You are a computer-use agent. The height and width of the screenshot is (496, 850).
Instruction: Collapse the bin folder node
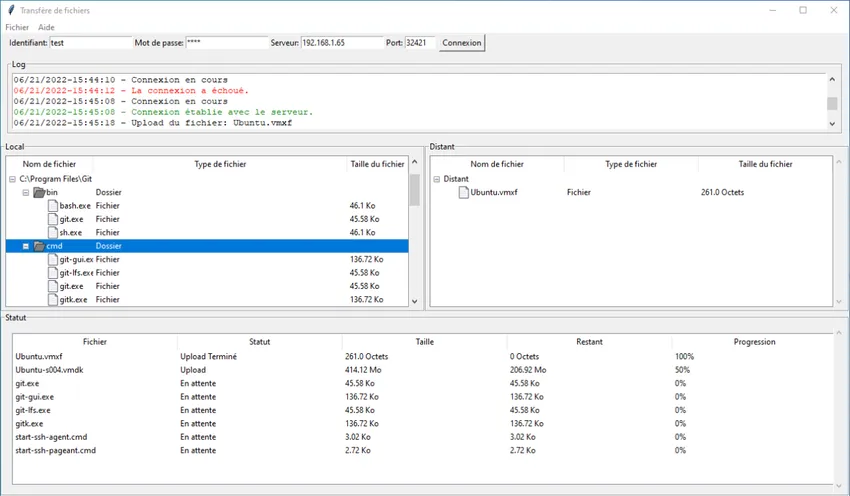coord(26,192)
